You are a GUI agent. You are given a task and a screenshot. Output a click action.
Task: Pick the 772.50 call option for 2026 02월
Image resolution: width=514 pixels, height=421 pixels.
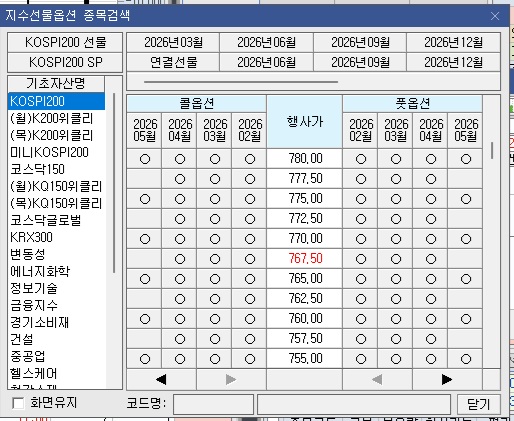pyautogui.click(x=250, y=219)
